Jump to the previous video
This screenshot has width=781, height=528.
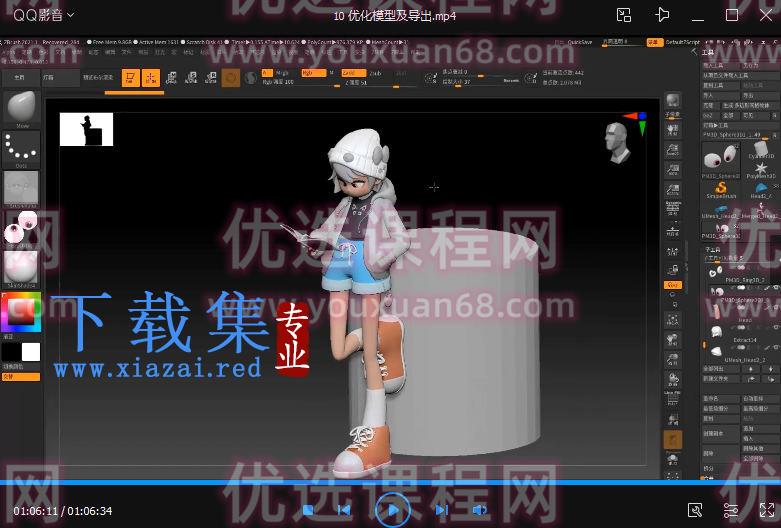coord(344,510)
